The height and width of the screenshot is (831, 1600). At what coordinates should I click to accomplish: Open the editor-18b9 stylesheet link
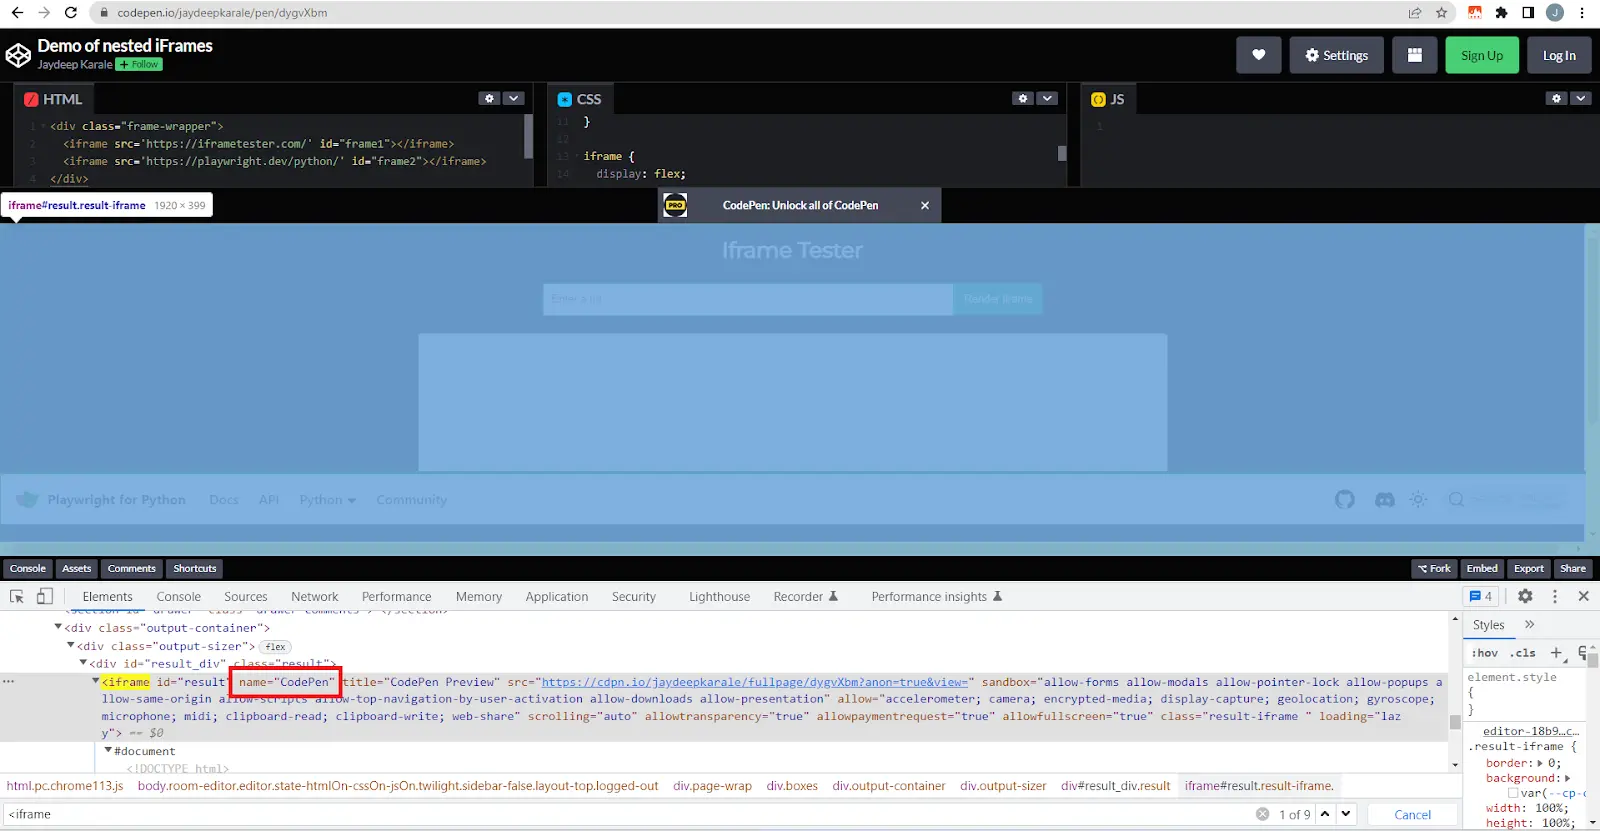click(1530, 731)
